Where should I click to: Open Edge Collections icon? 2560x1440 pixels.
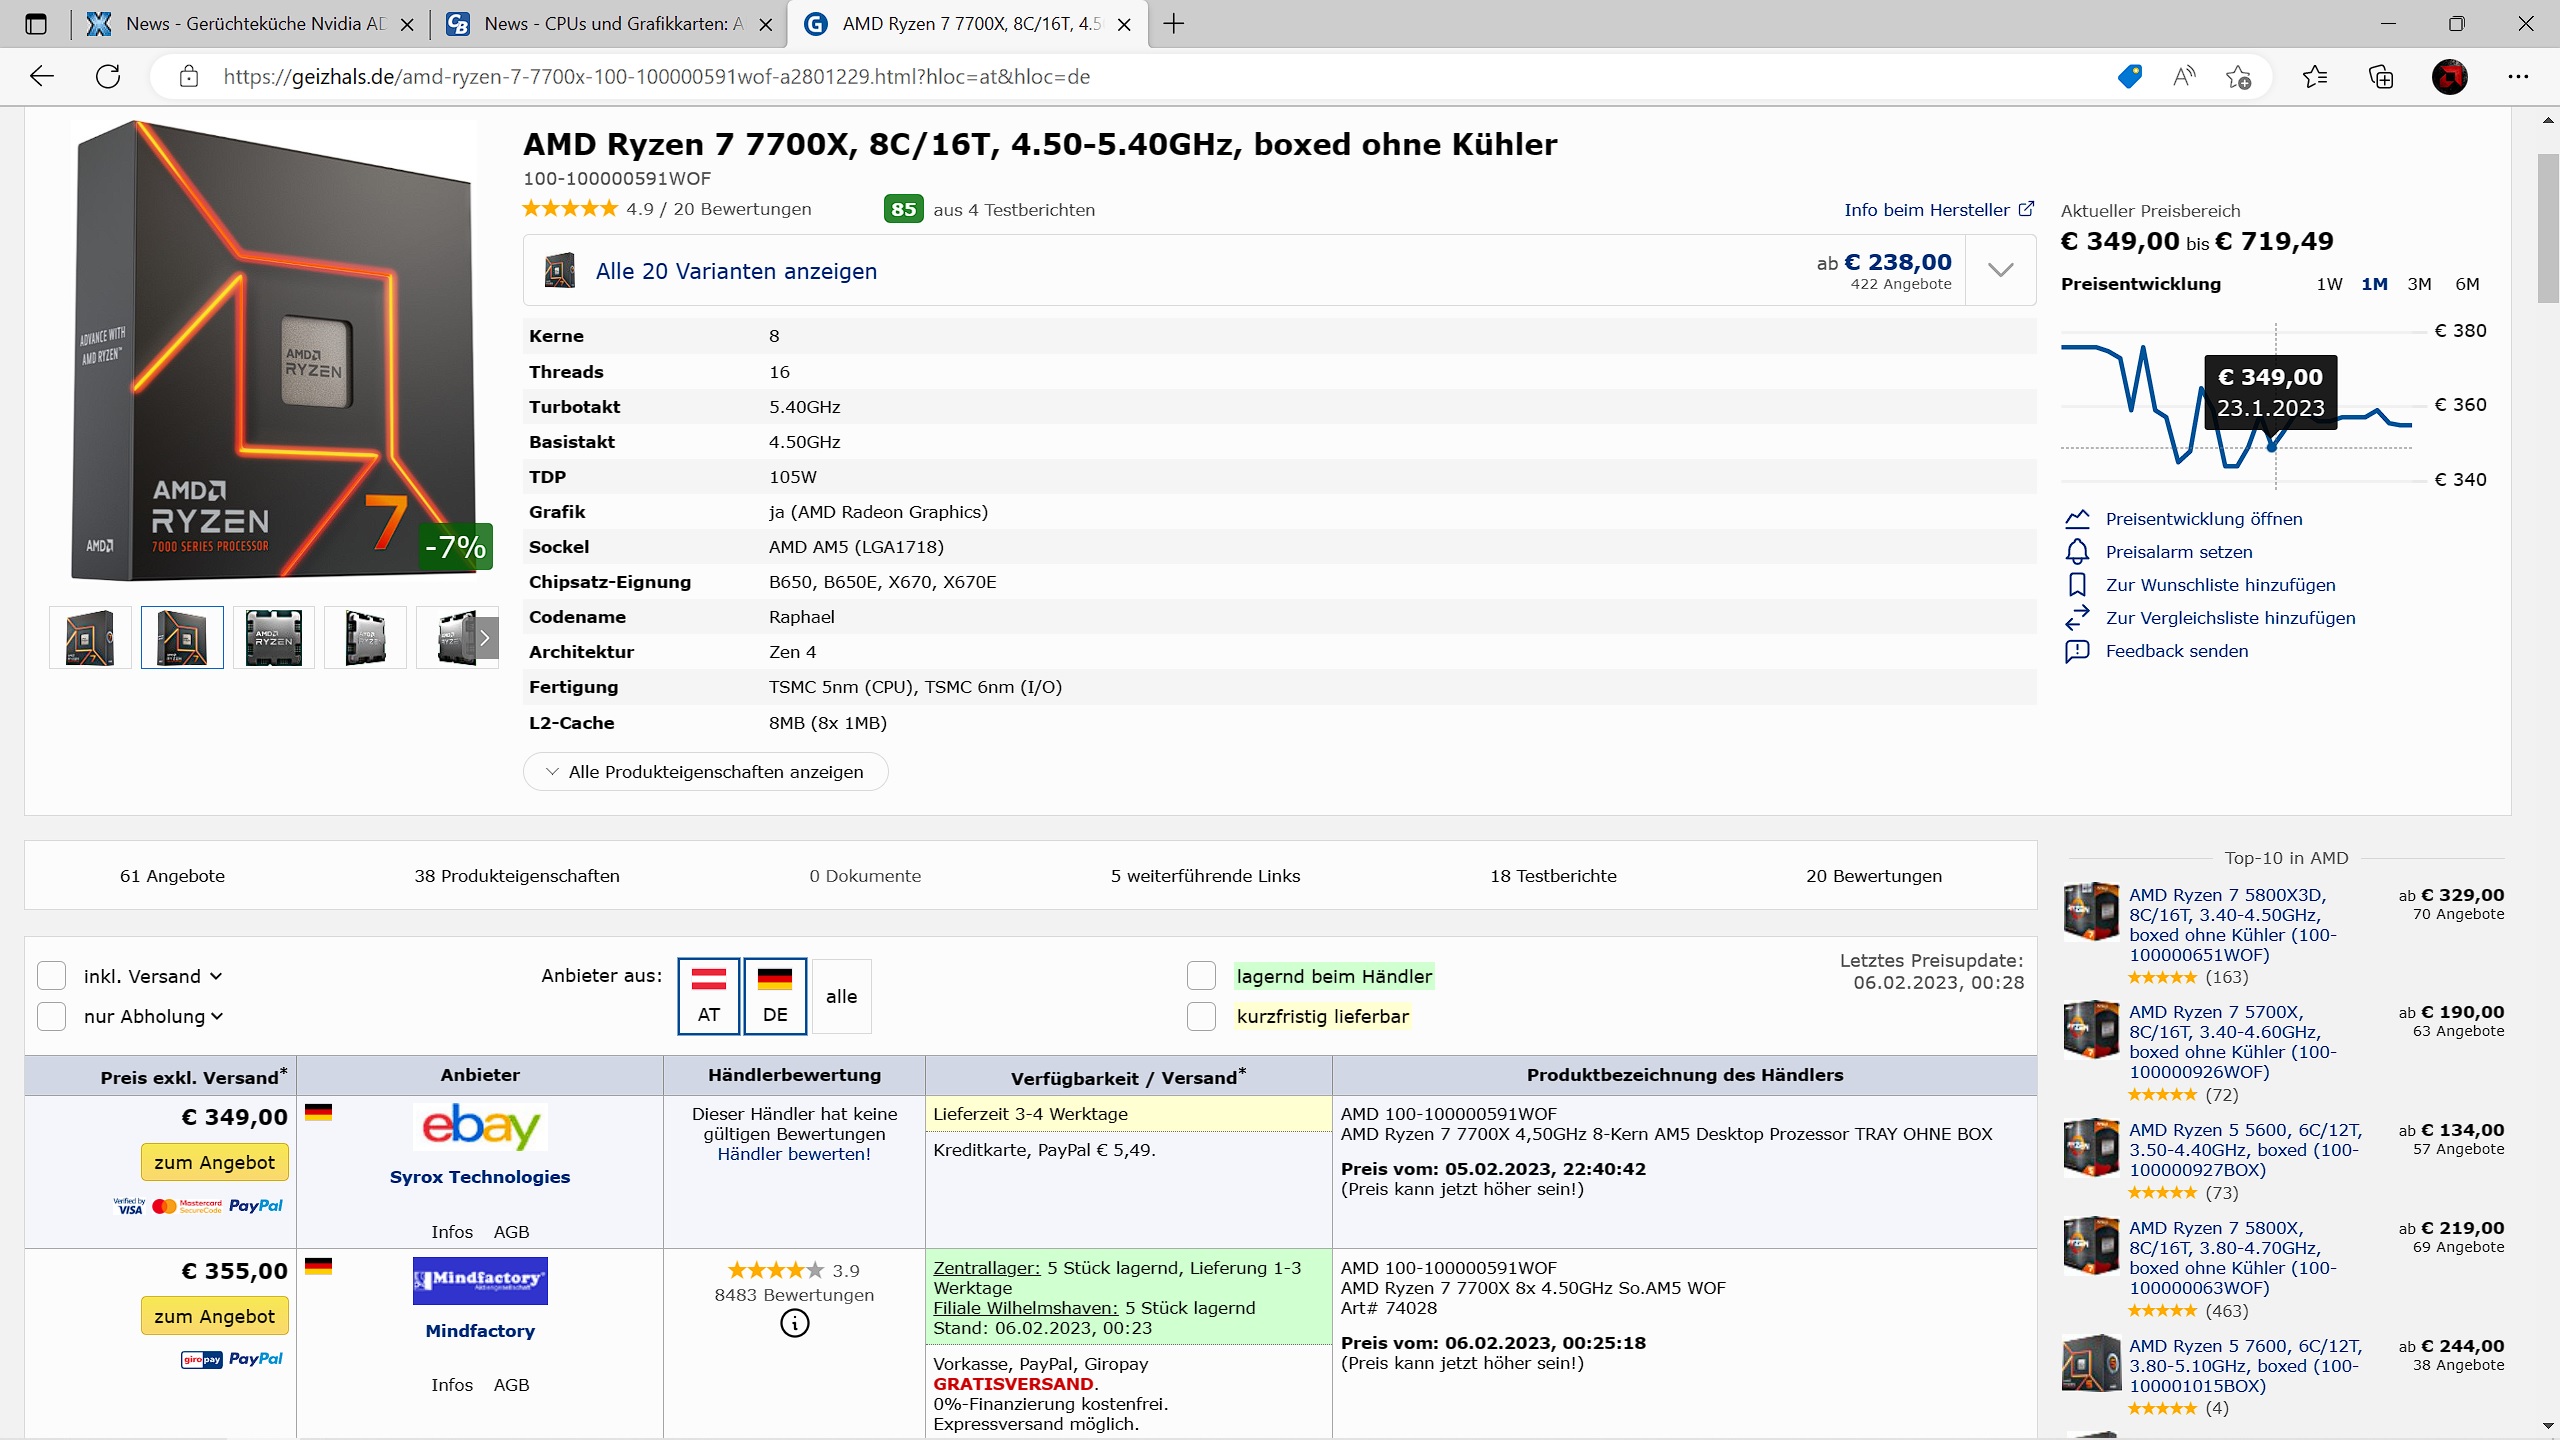click(x=2381, y=77)
